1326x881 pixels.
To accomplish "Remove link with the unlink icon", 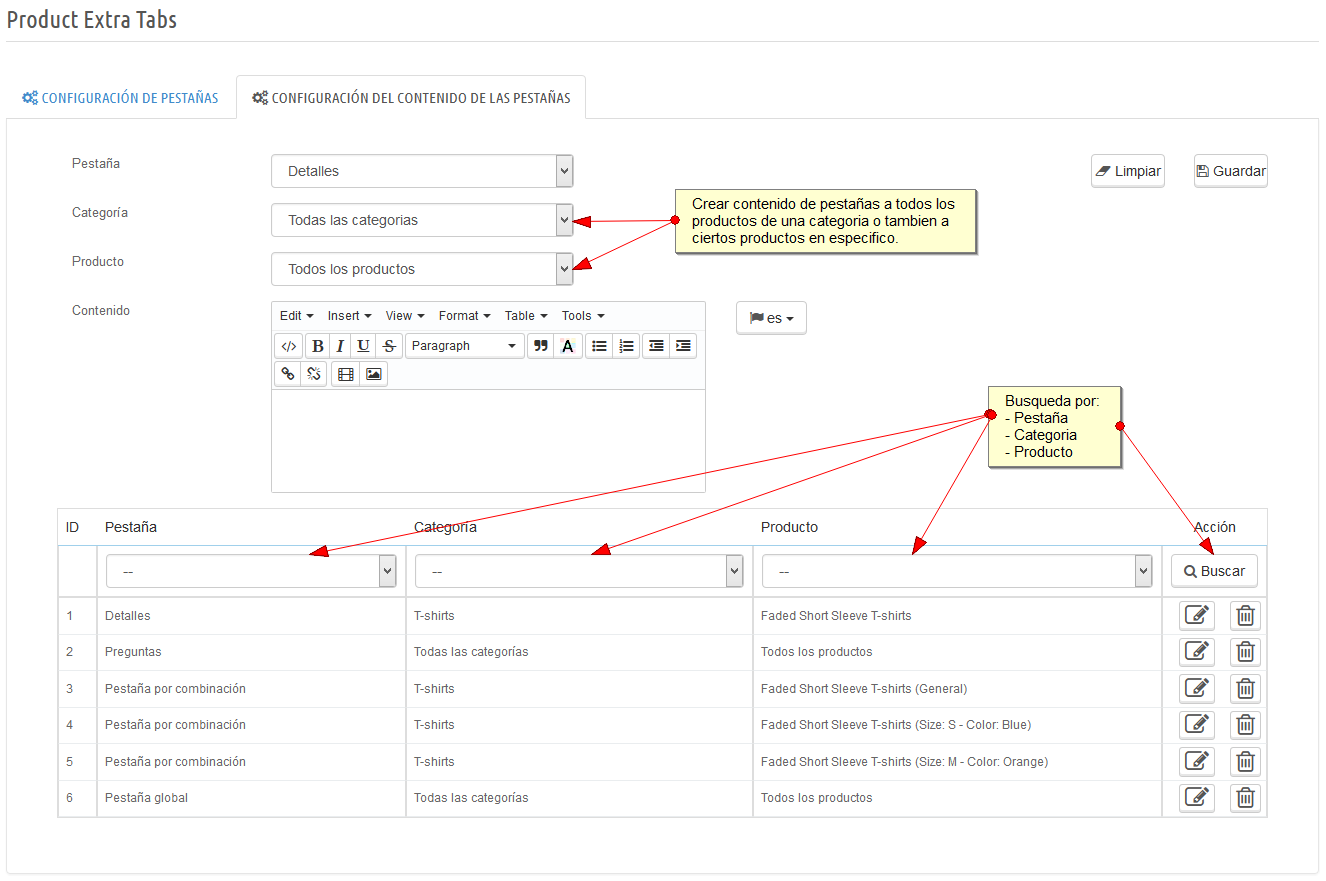I will [314, 374].
